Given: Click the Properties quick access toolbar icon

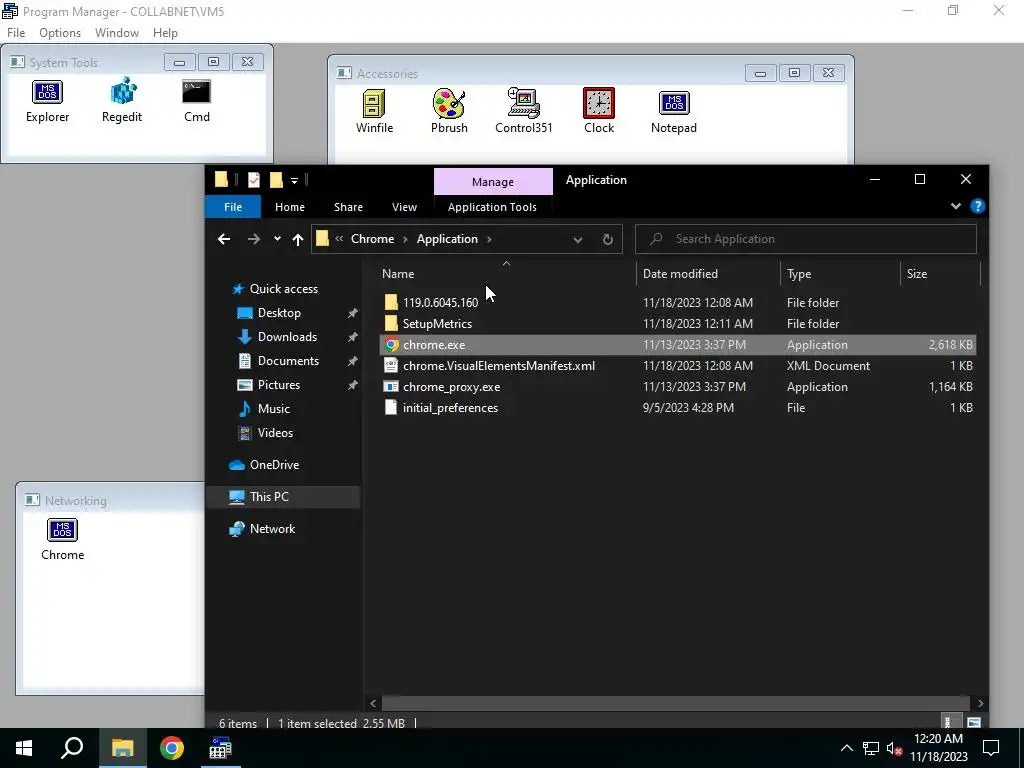Looking at the screenshot, I should 254,180.
